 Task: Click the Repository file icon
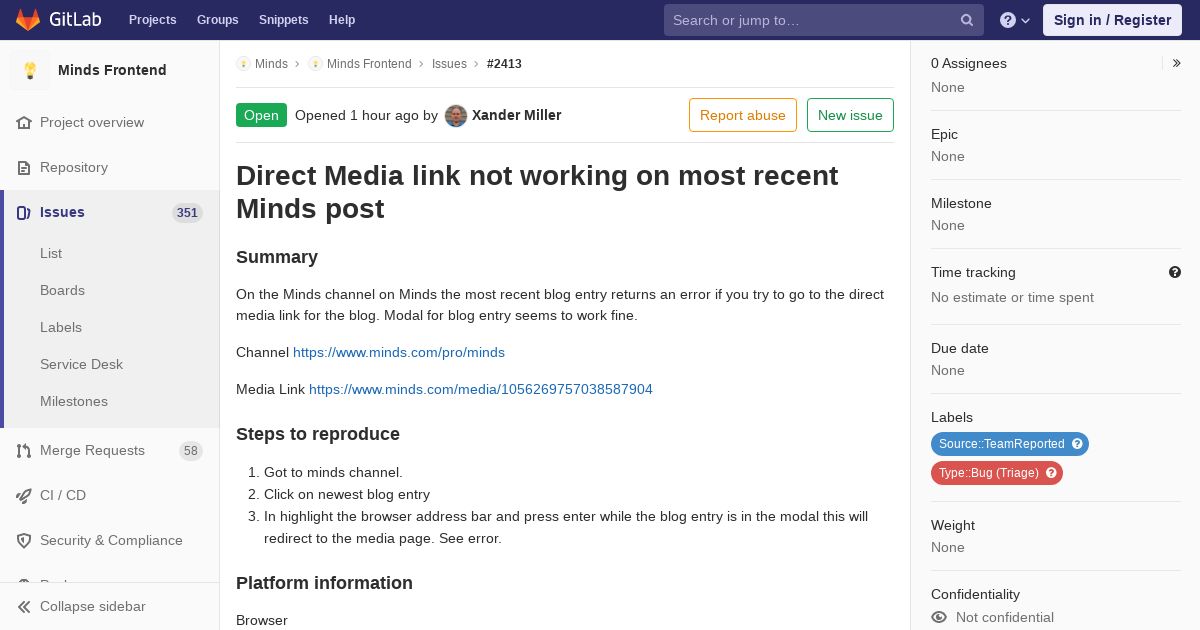[24, 167]
